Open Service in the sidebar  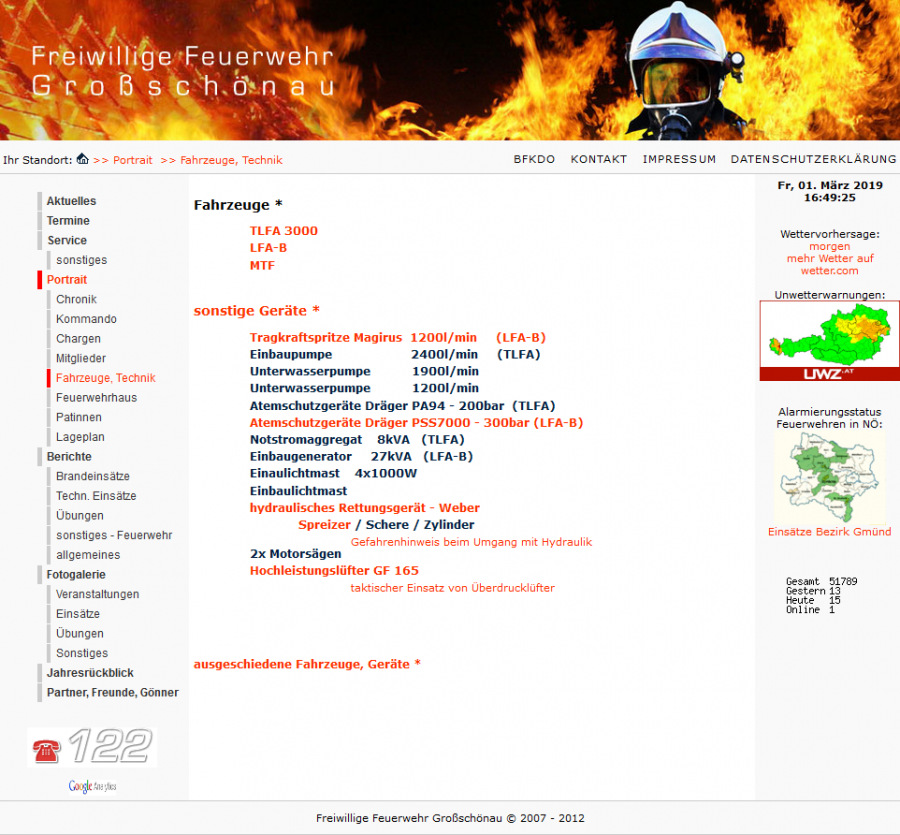67,240
